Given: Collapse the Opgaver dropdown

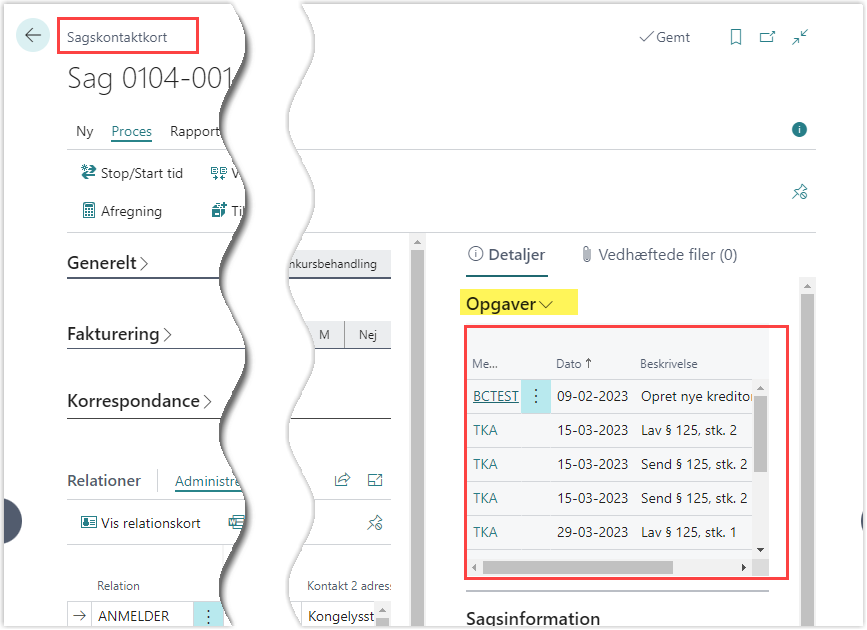Looking at the screenshot, I should (509, 304).
